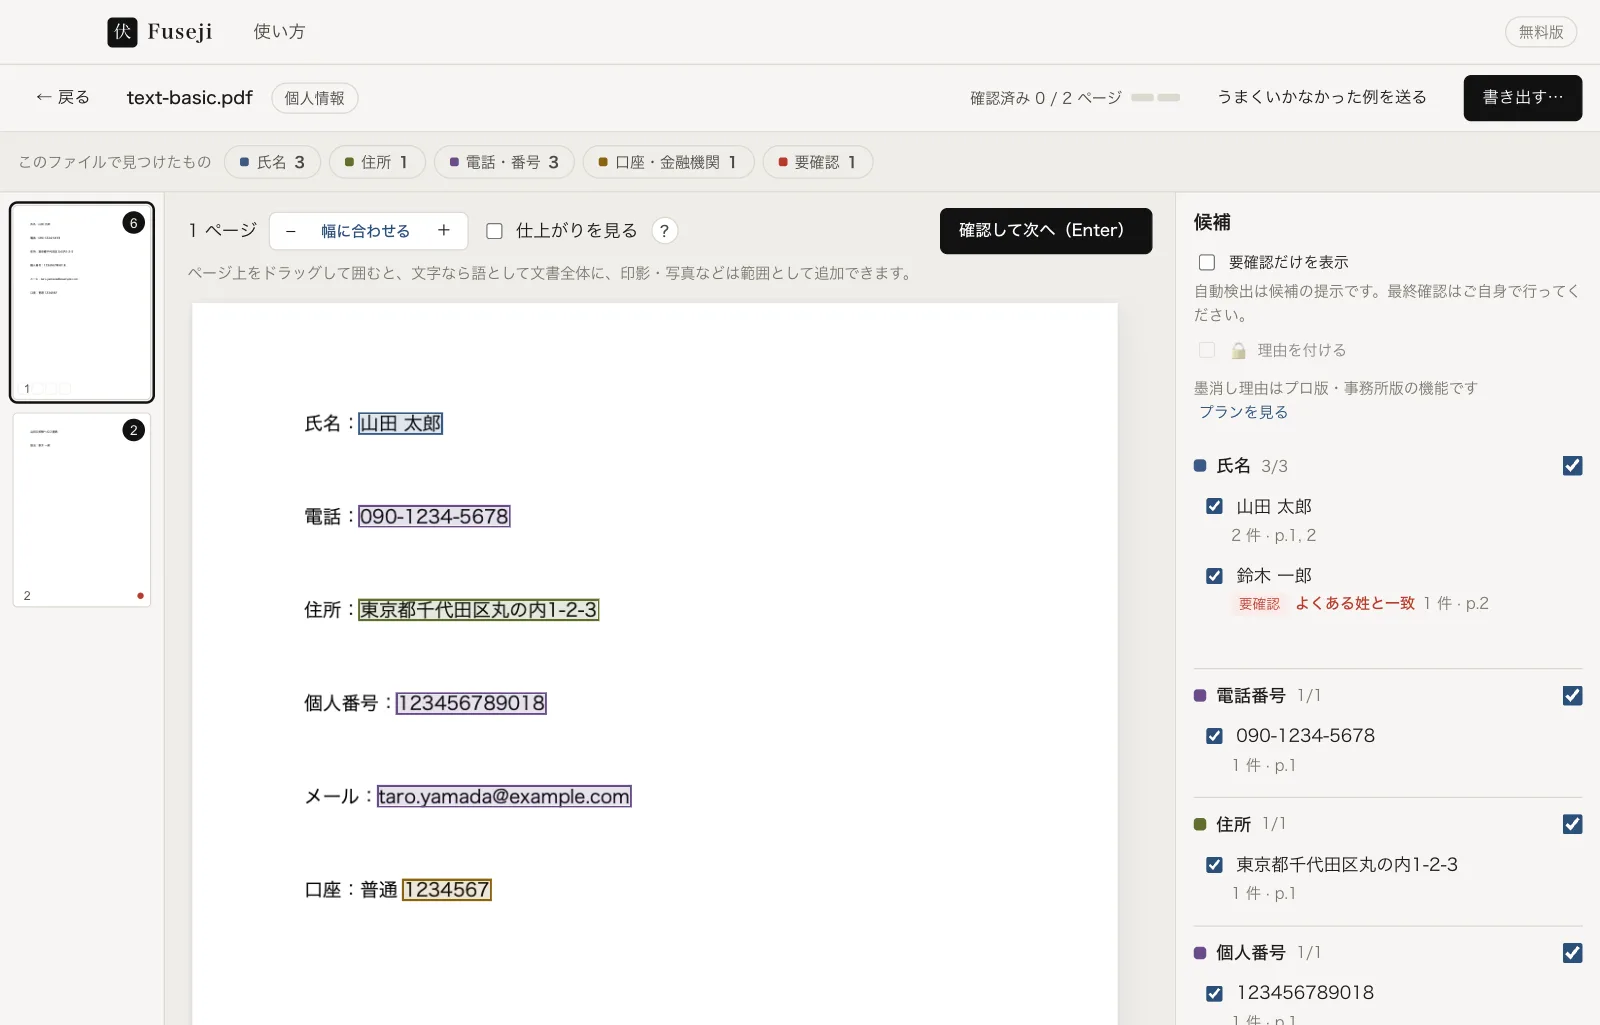Screen dimensions: 1600x1025
Task: Click highlighted taro.yamada@example.com in document
Action: [x=504, y=796]
